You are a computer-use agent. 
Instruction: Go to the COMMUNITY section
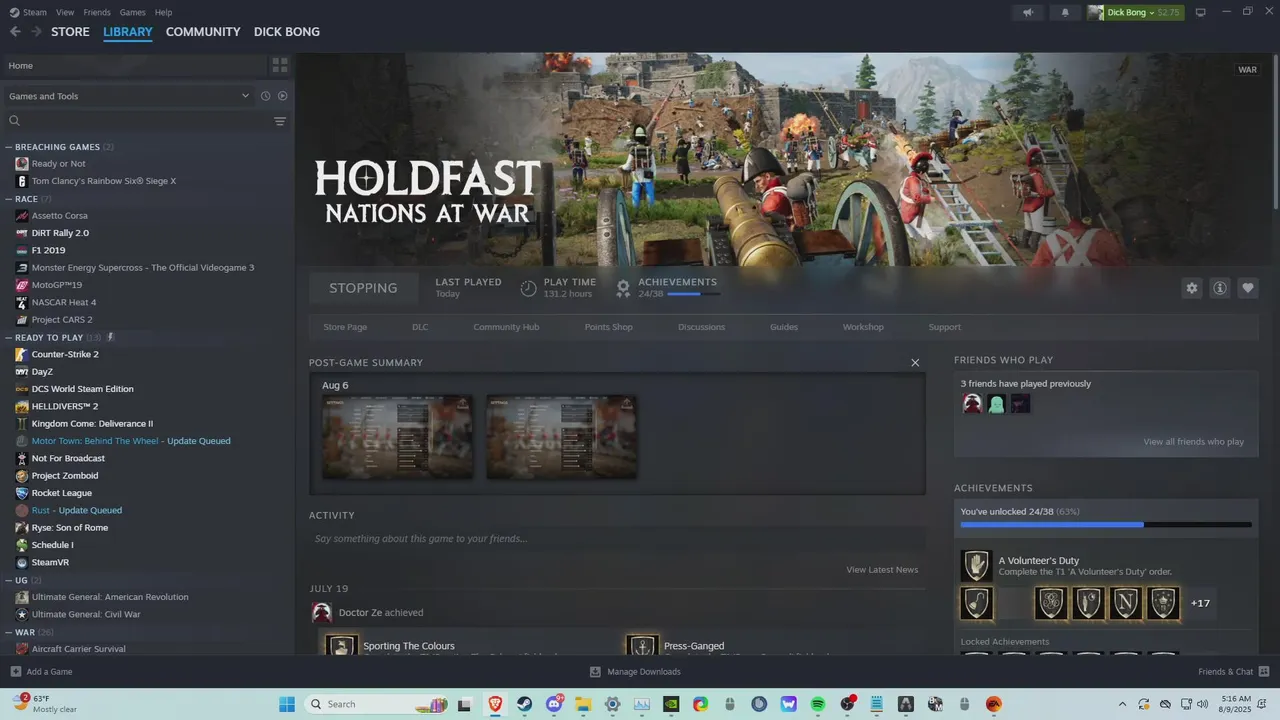203,32
